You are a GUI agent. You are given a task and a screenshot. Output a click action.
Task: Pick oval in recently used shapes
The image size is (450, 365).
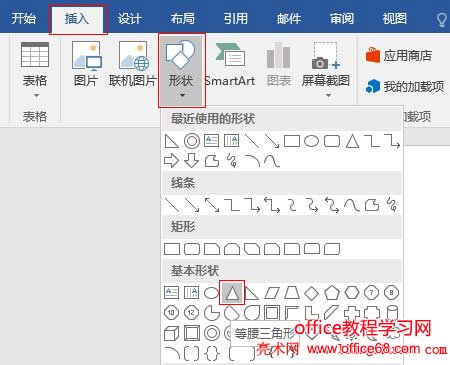click(x=312, y=141)
